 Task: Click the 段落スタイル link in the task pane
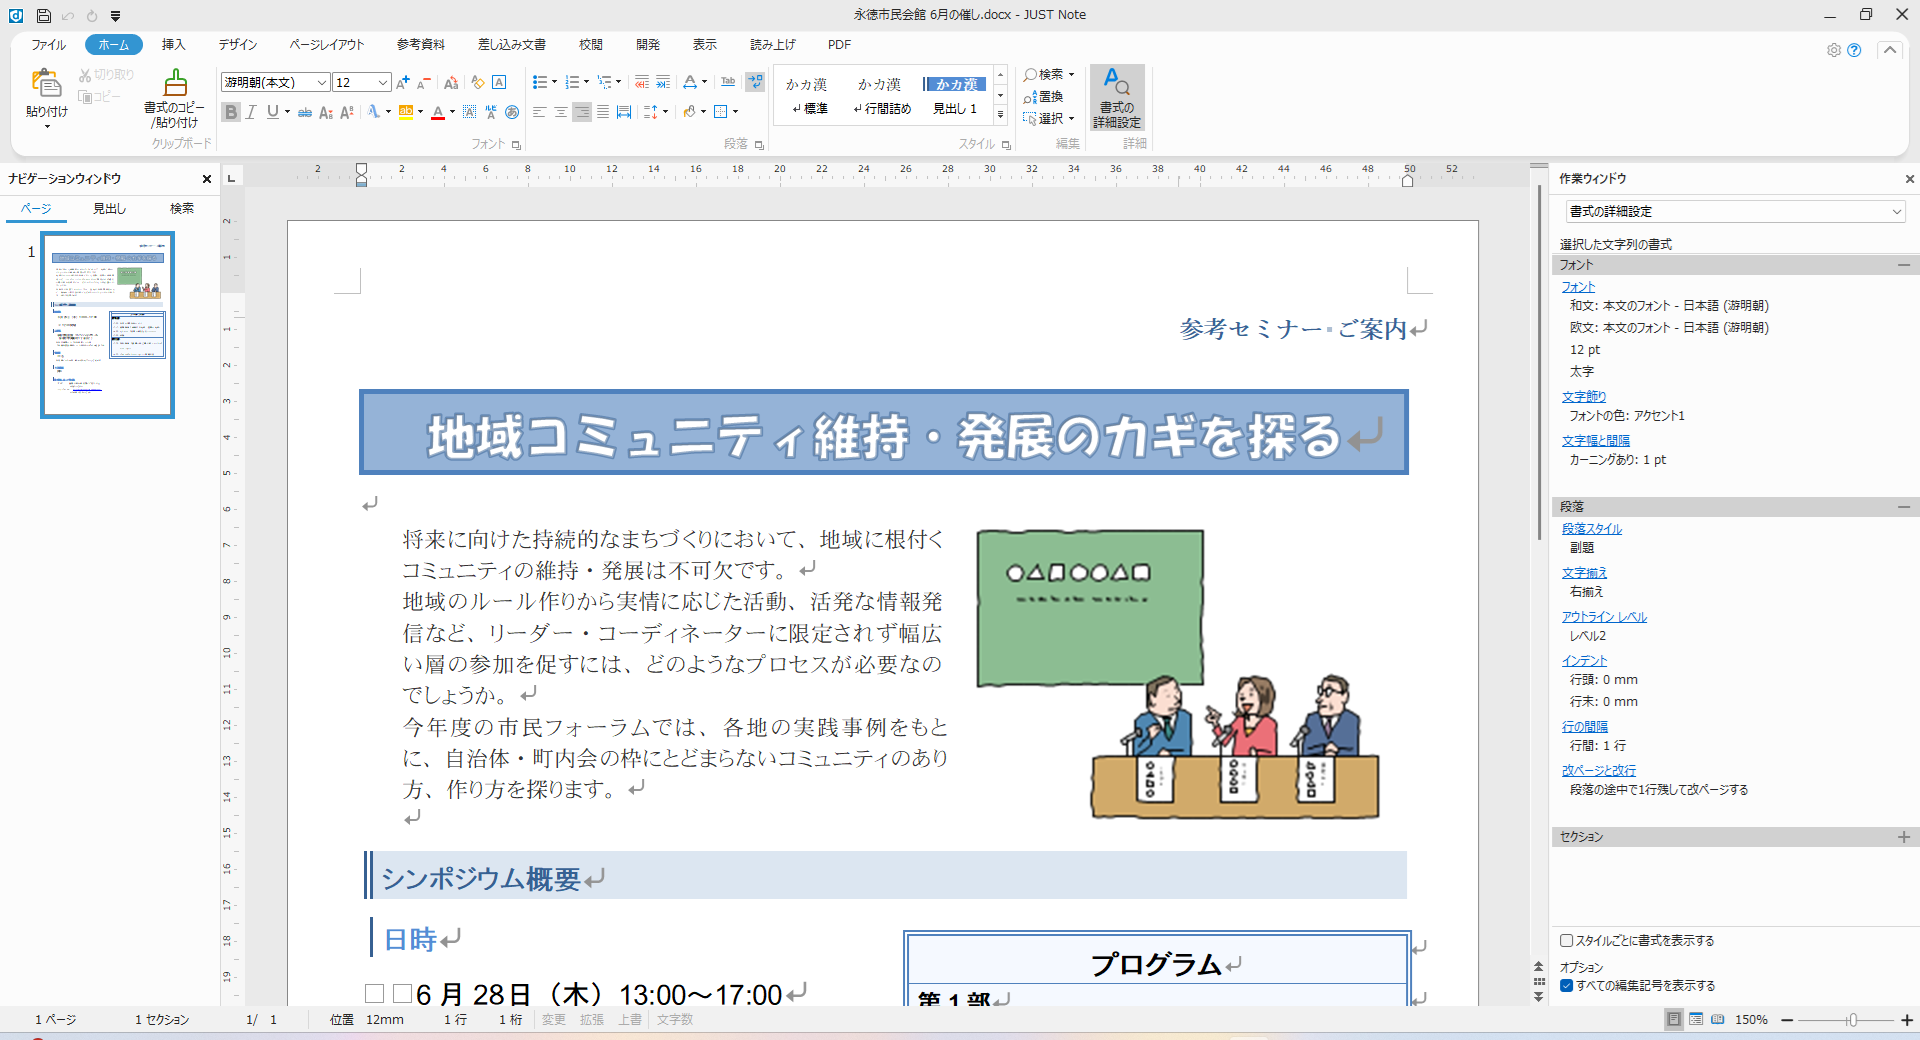click(x=1591, y=529)
